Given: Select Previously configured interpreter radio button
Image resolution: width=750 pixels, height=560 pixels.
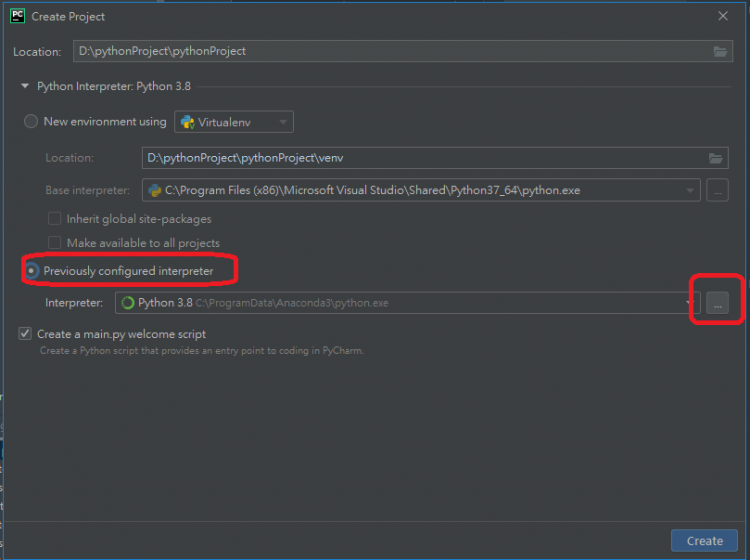Looking at the screenshot, I should point(31,271).
